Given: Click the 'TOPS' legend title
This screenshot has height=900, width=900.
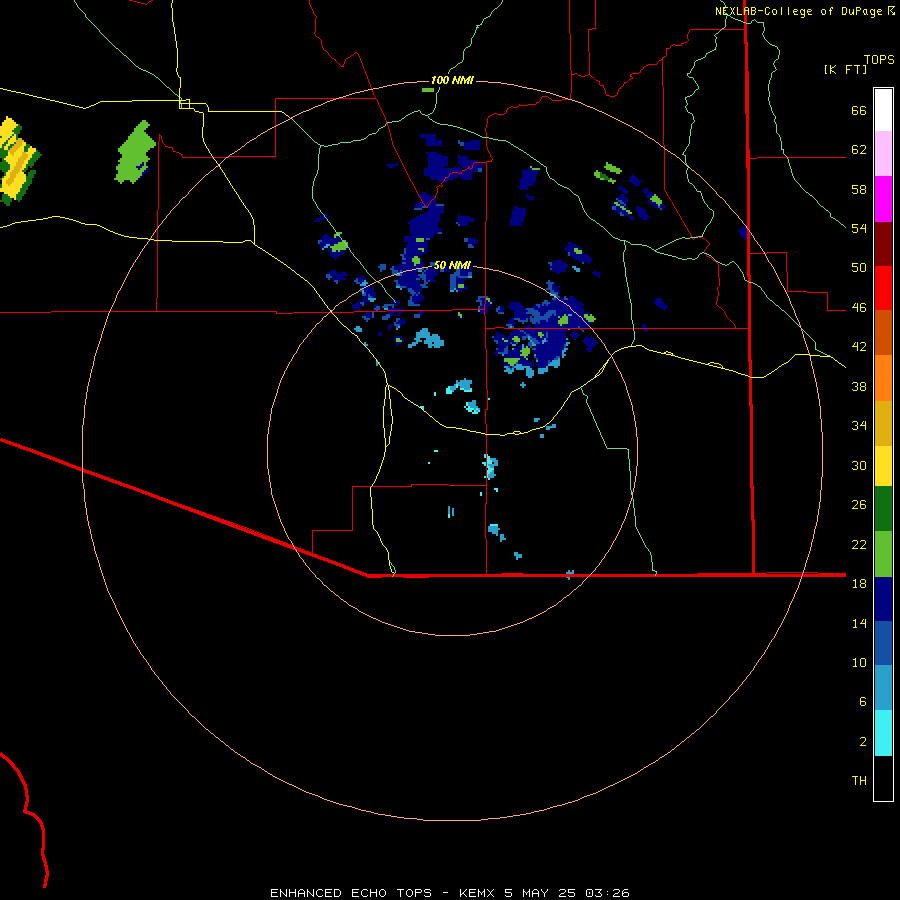Looking at the screenshot, I should [879, 60].
